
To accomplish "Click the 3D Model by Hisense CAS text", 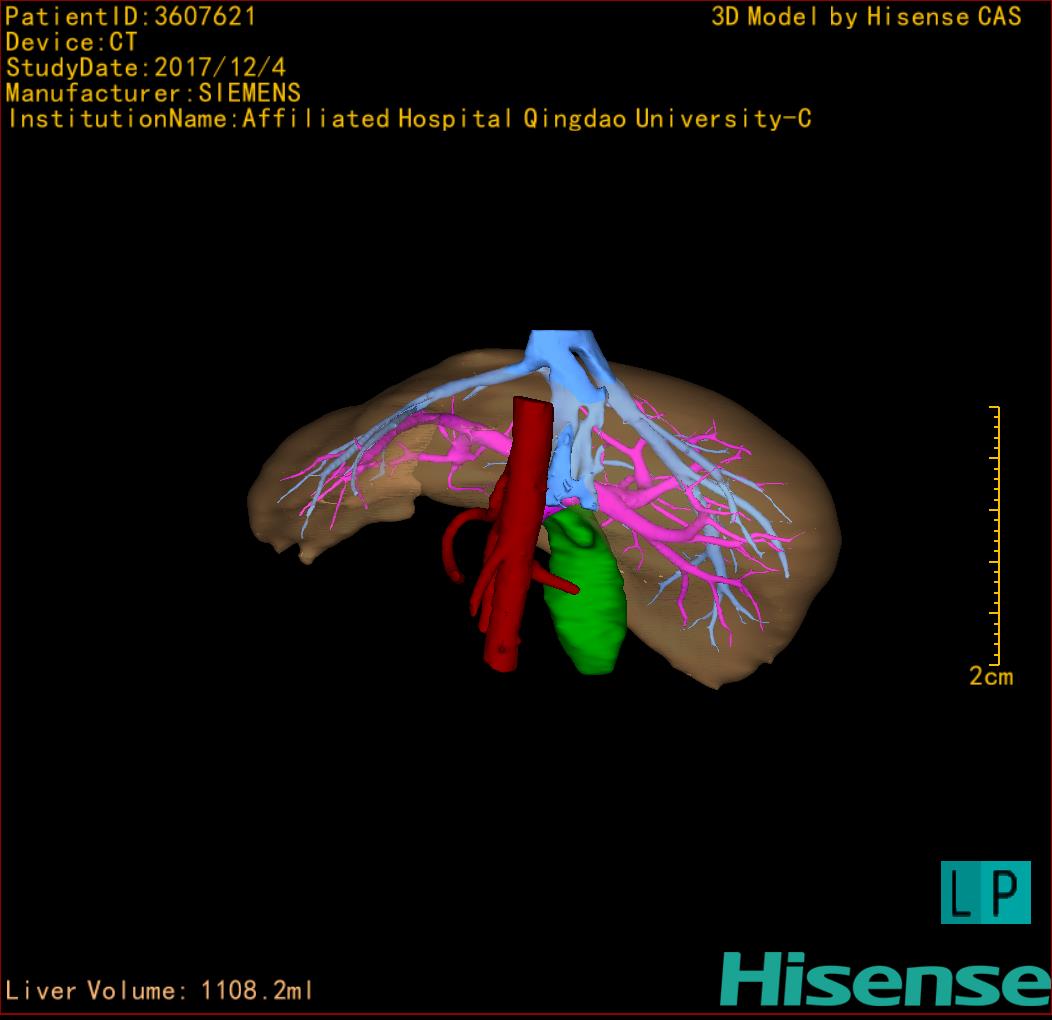I will 866,17.
